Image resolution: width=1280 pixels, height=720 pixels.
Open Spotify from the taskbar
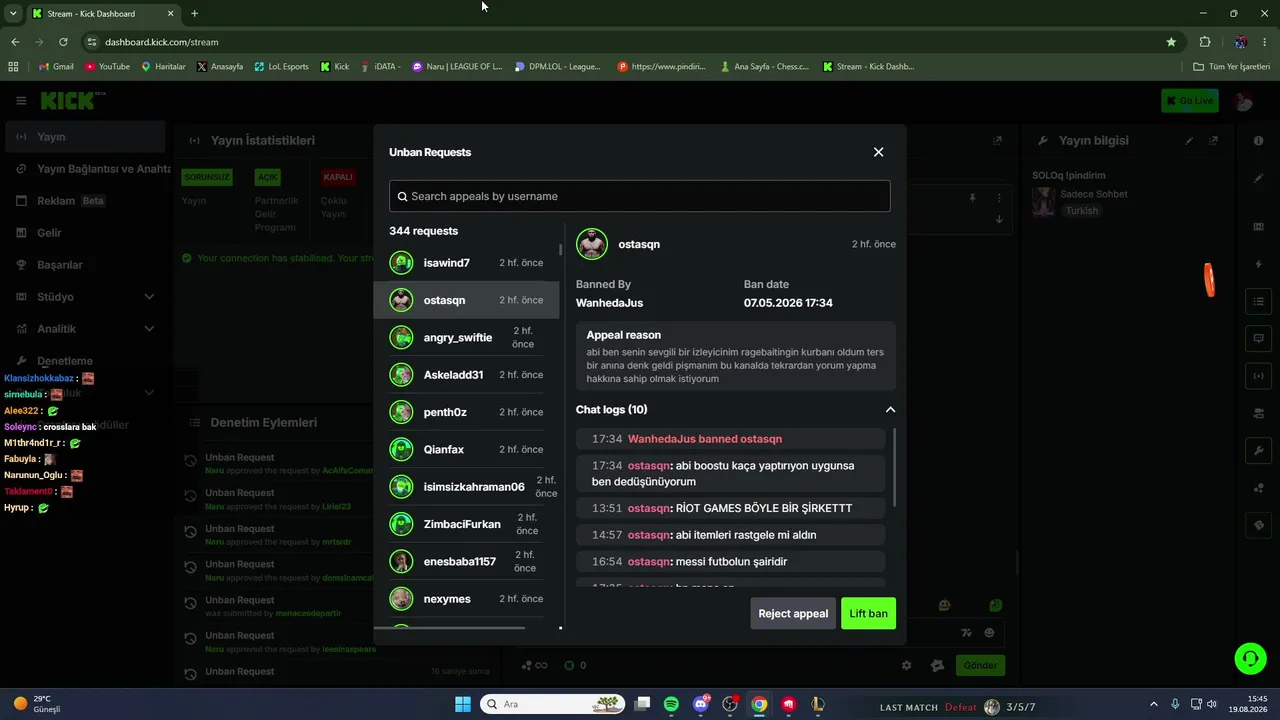click(x=671, y=704)
